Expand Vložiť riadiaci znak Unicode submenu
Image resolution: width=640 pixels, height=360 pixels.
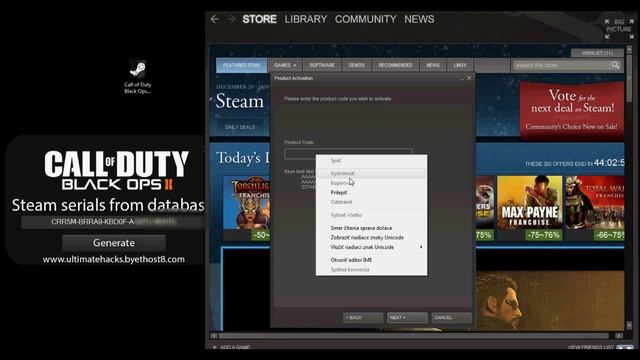pos(371,247)
